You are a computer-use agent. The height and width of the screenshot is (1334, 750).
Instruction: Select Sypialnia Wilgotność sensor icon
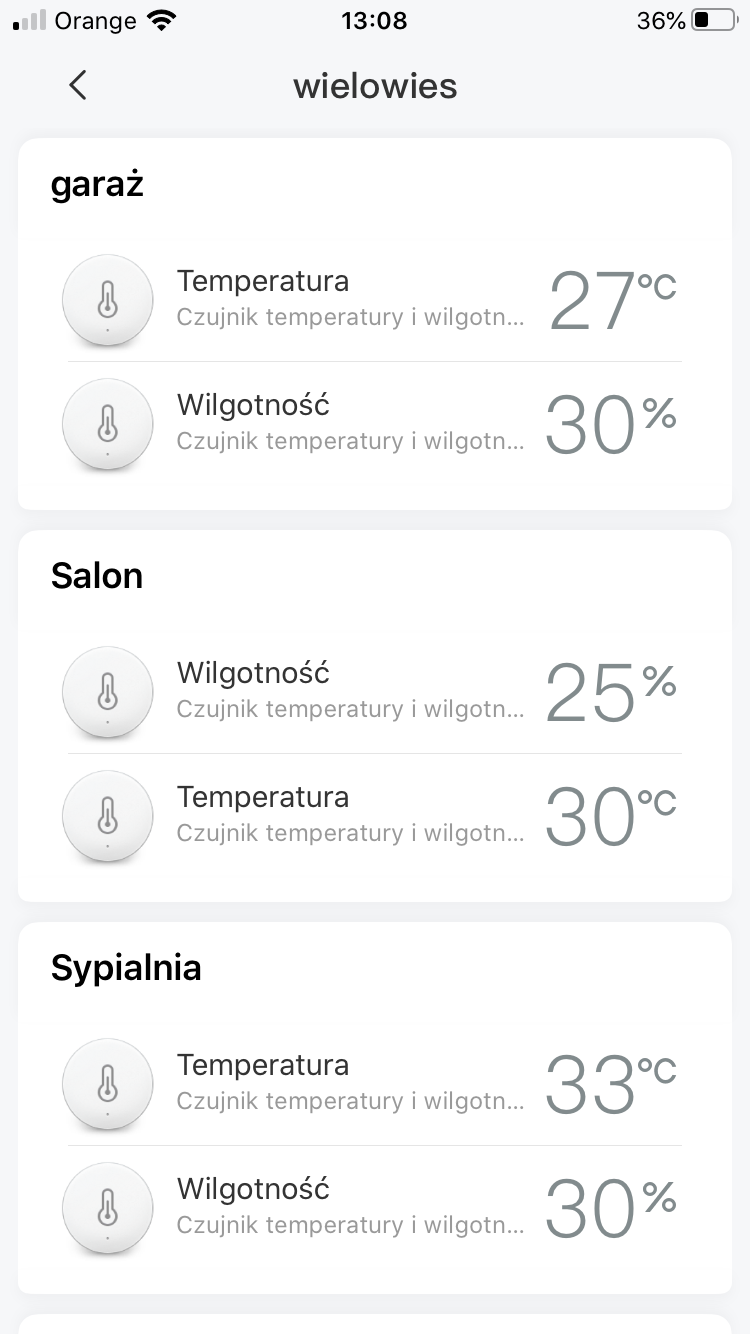[108, 1208]
